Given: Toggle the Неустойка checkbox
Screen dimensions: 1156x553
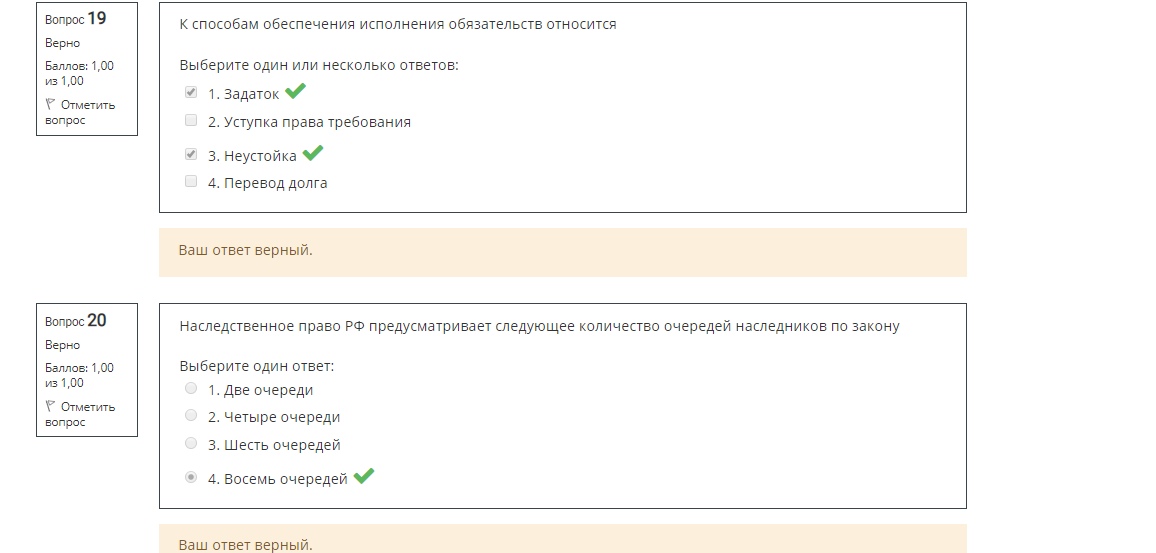Looking at the screenshot, I should [x=191, y=155].
